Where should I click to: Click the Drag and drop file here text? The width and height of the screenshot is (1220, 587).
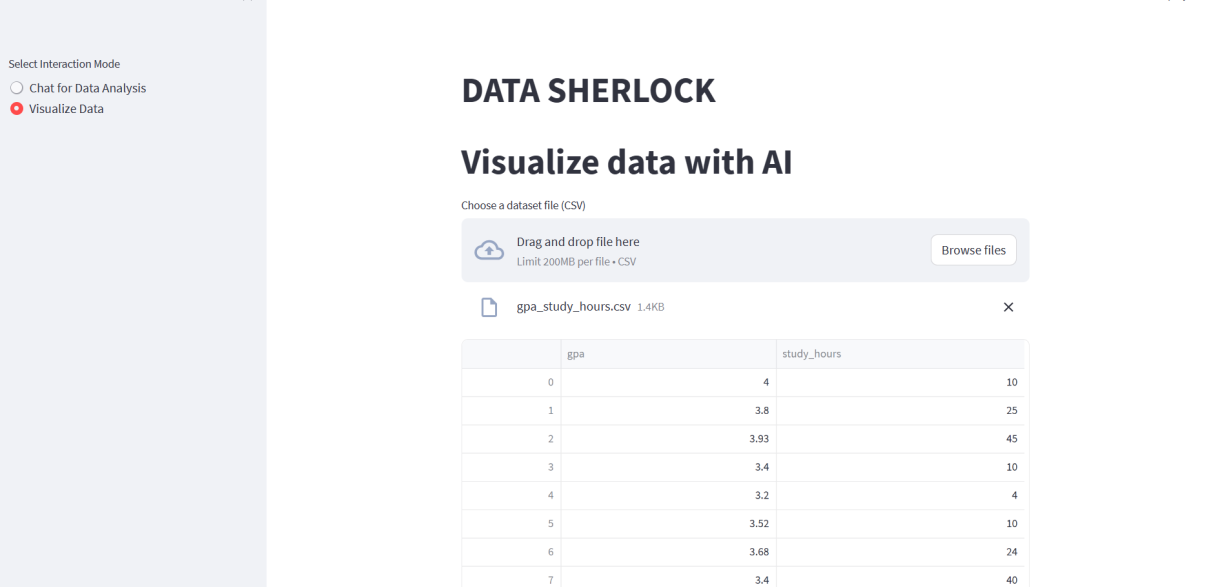click(577, 242)
